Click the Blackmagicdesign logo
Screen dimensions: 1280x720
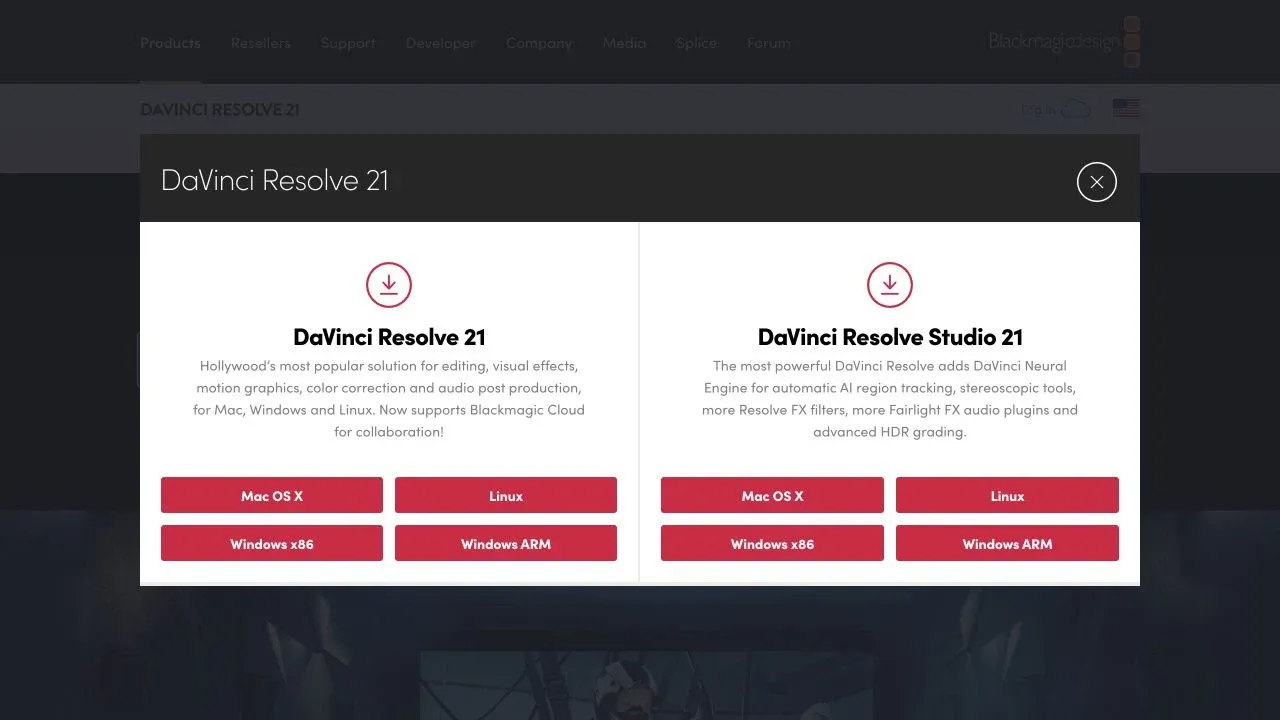click(1064, 42)
